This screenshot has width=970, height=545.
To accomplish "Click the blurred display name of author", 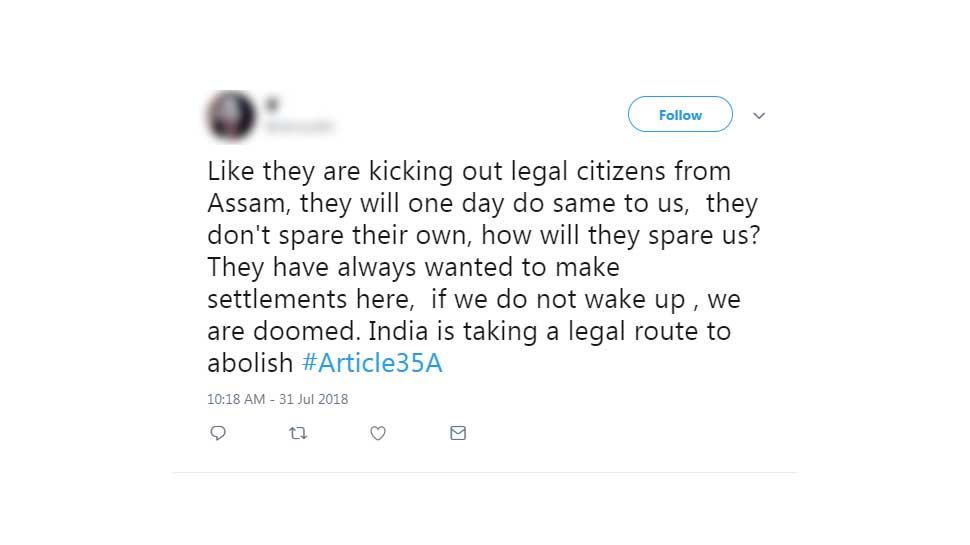I will 272,104.
